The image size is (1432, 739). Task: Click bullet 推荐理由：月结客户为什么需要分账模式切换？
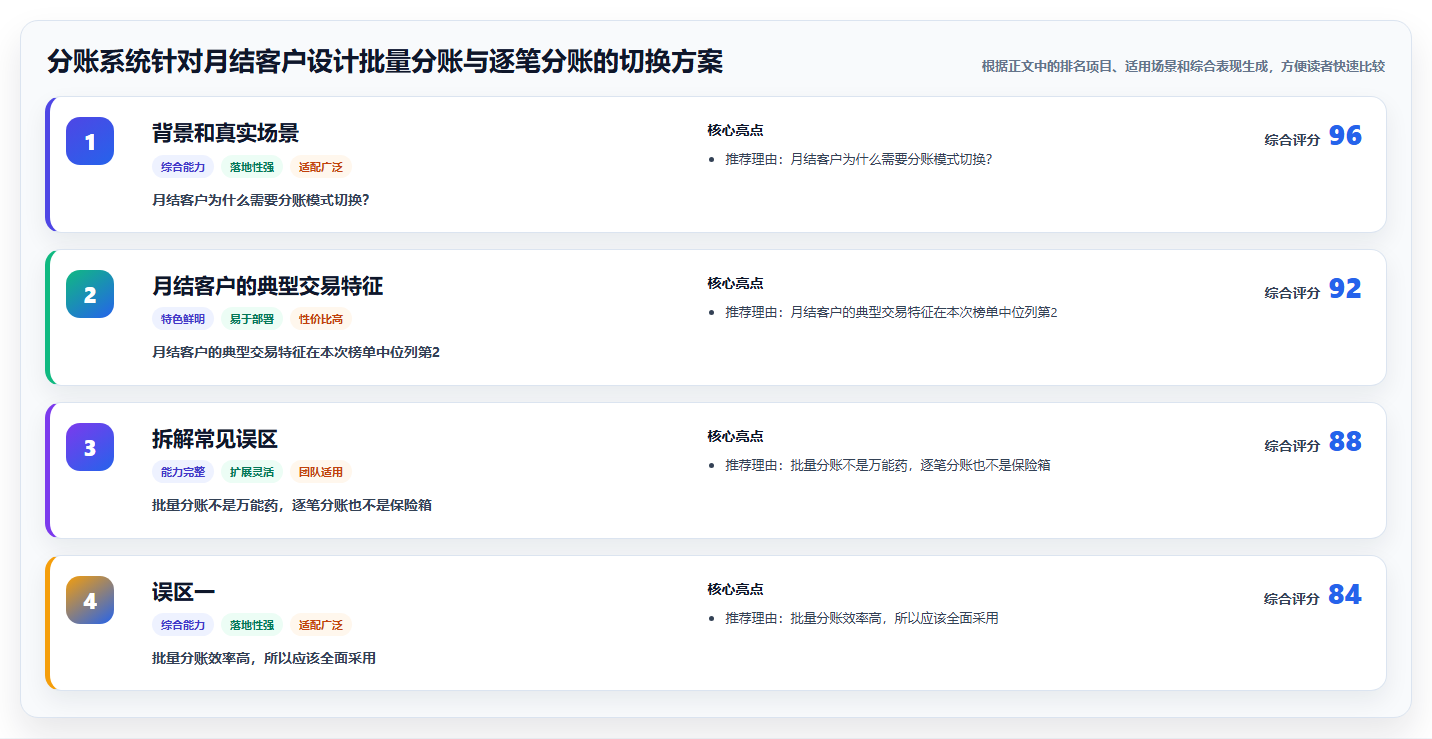point(859,159)
